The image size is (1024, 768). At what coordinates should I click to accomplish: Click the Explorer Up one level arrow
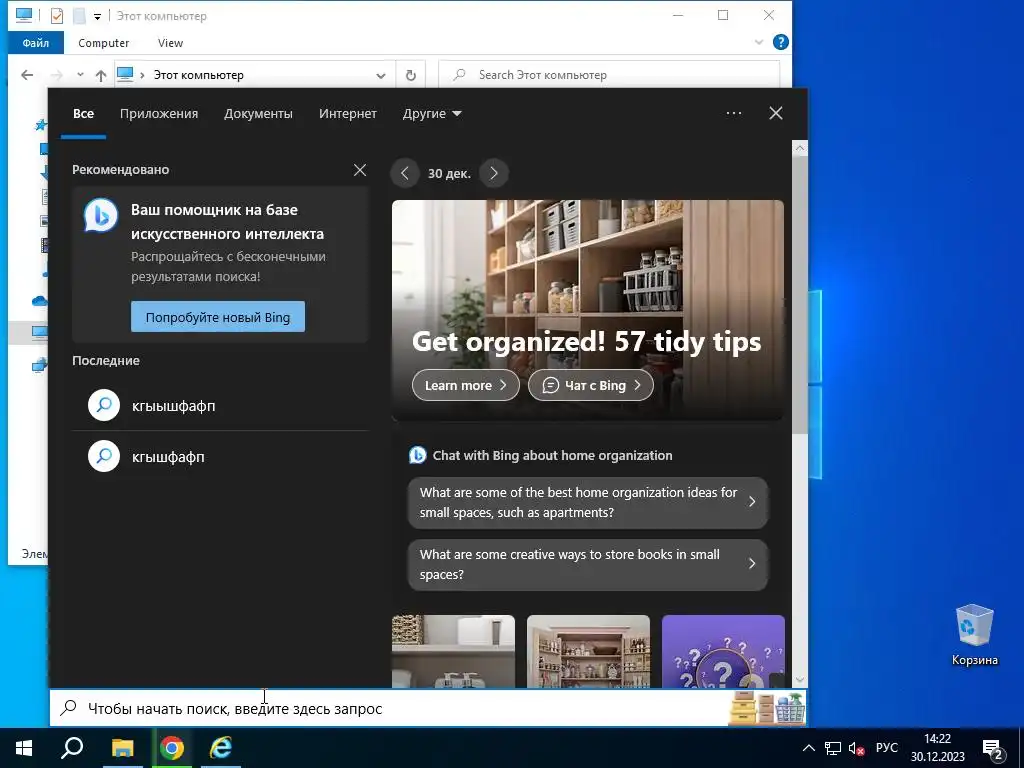[101, 75]
